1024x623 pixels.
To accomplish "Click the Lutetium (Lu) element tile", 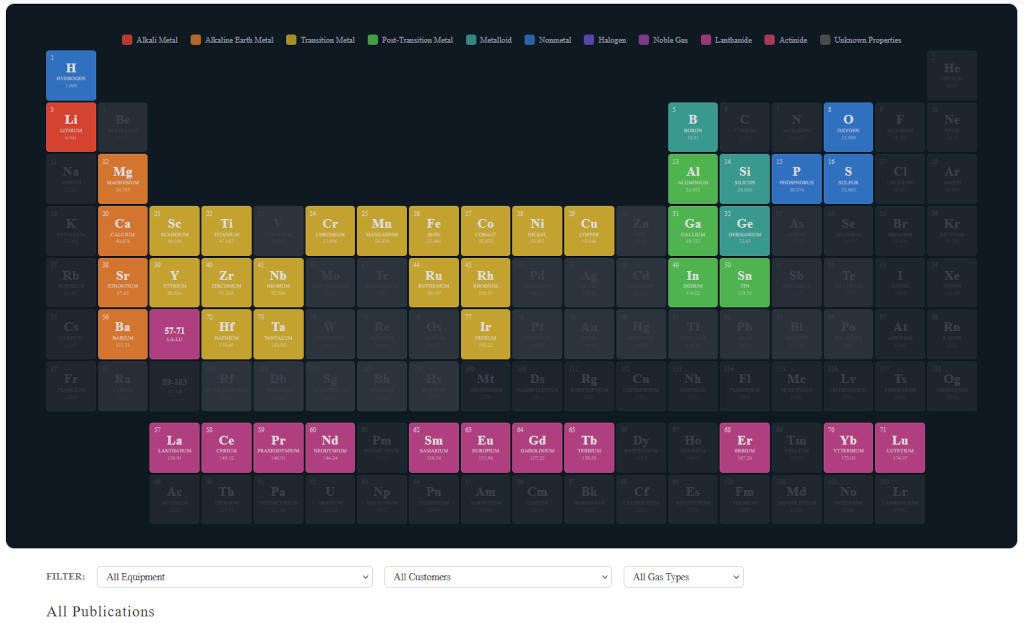I will (900, 447).
